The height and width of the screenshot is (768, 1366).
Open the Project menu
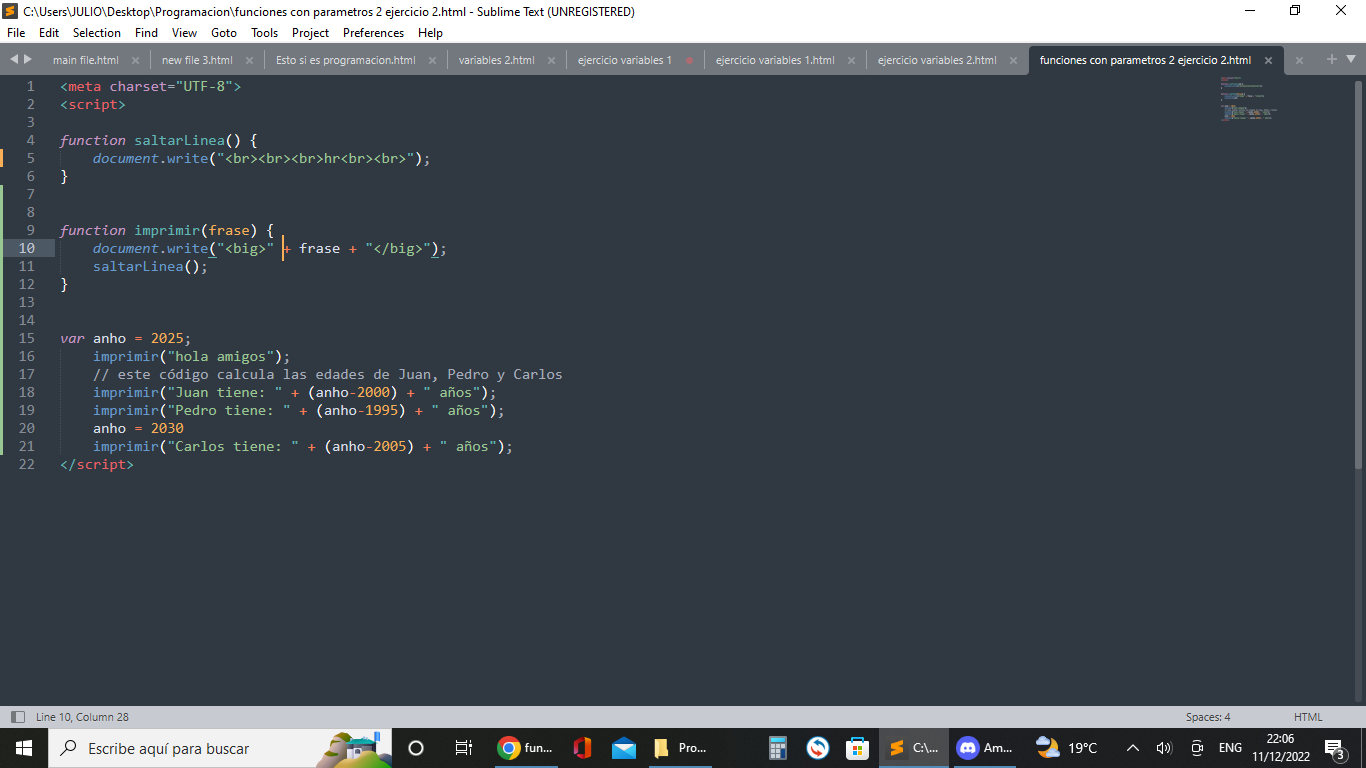pyautogui.click(x=310, y=33)
